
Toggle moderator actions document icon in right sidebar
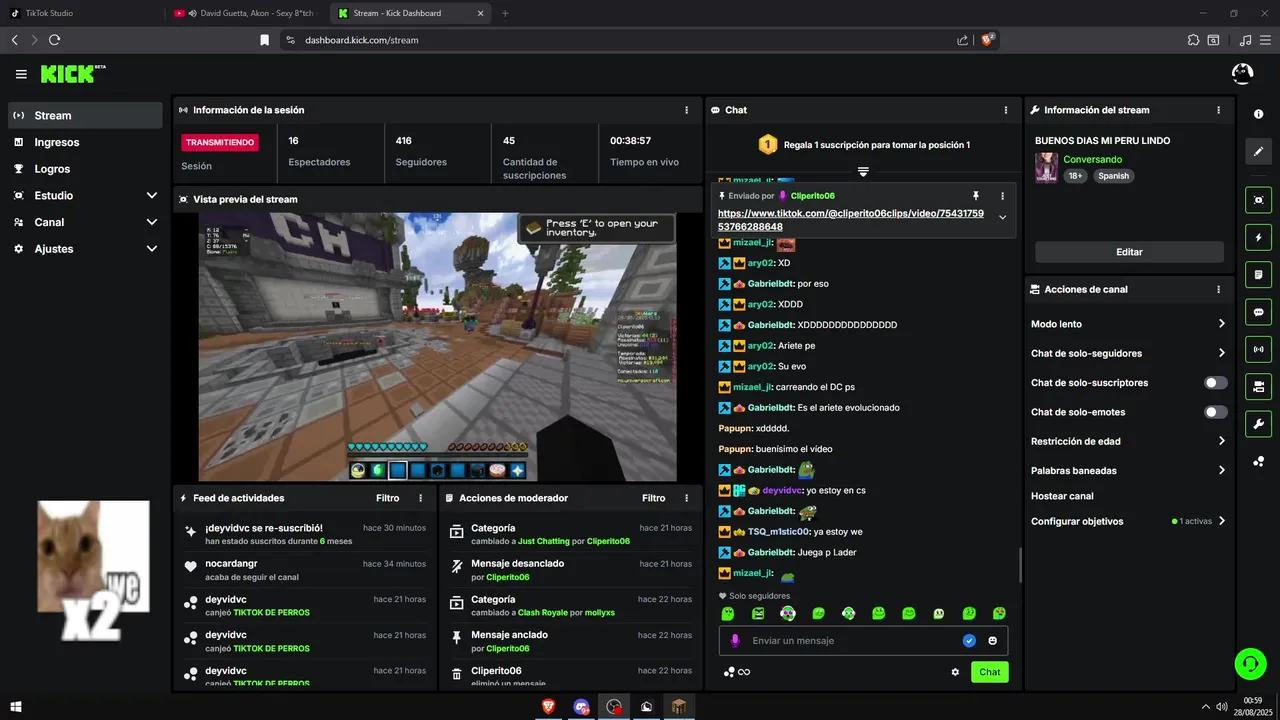1258,275
